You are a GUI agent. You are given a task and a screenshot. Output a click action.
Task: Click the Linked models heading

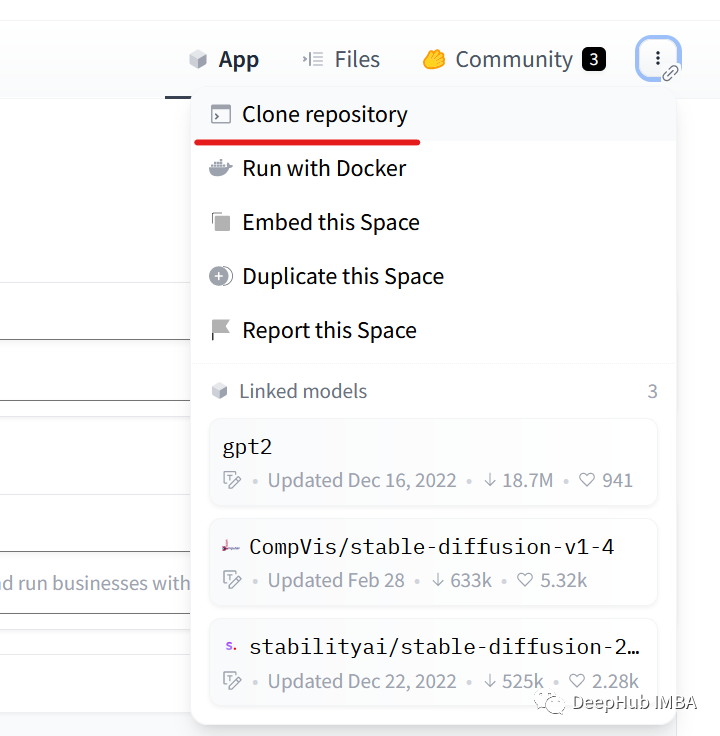pos(303,391)
